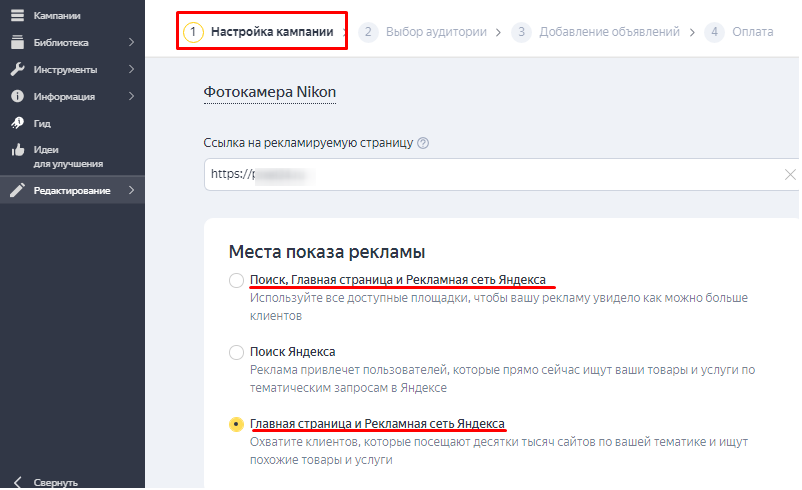
Task: Click the description starting Реклама привлечет пользователей
Action: [502, 378]
